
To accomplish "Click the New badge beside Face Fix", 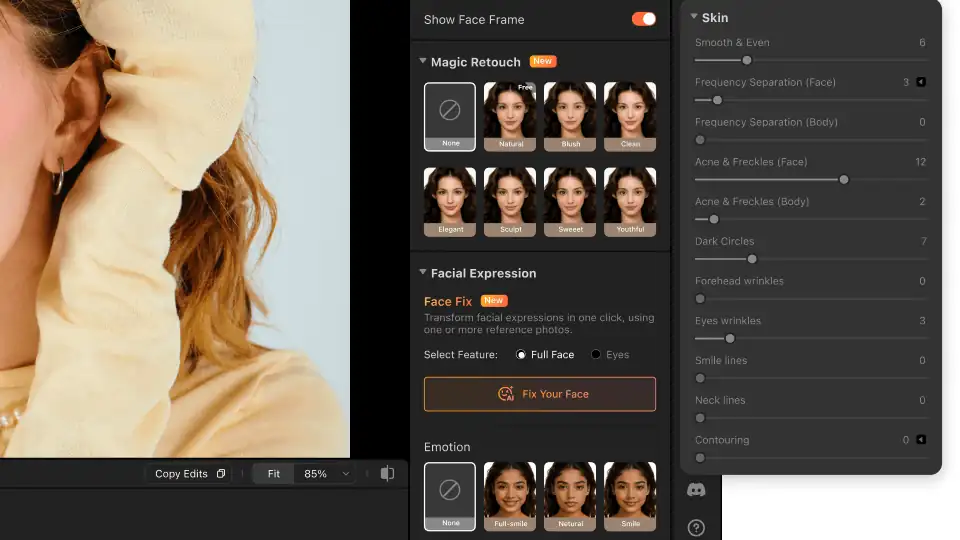I will point(493,301).
